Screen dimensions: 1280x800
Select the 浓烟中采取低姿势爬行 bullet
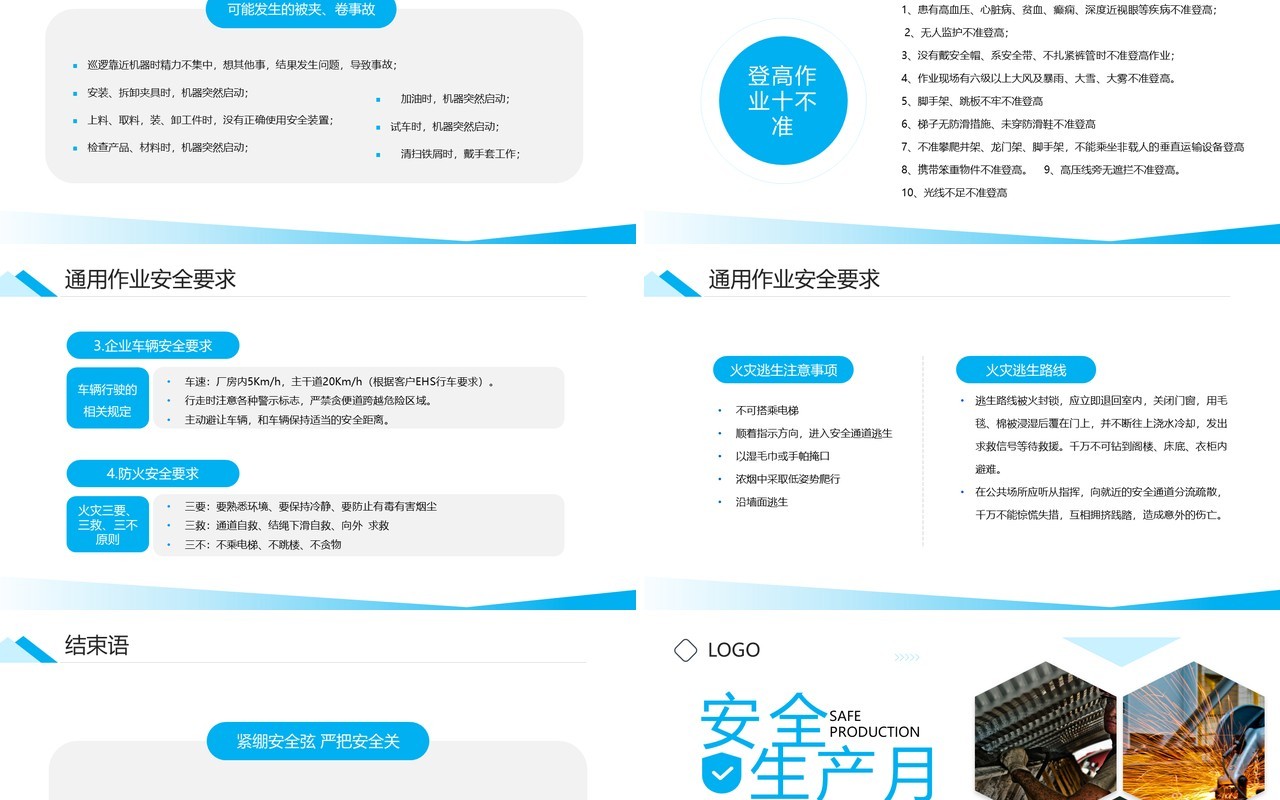(787, 479)
